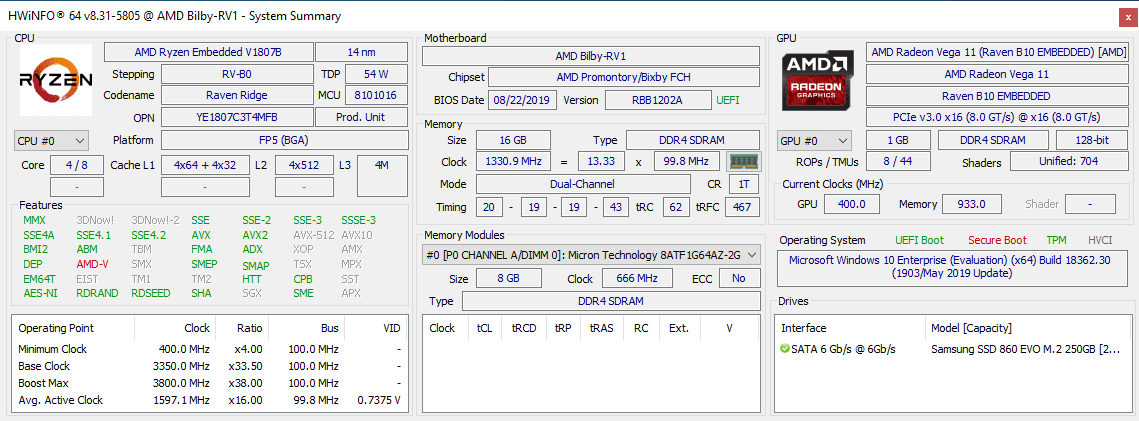Click the Base Clock row
Viewport: 1139px width, 421px height.
point(209,366)
